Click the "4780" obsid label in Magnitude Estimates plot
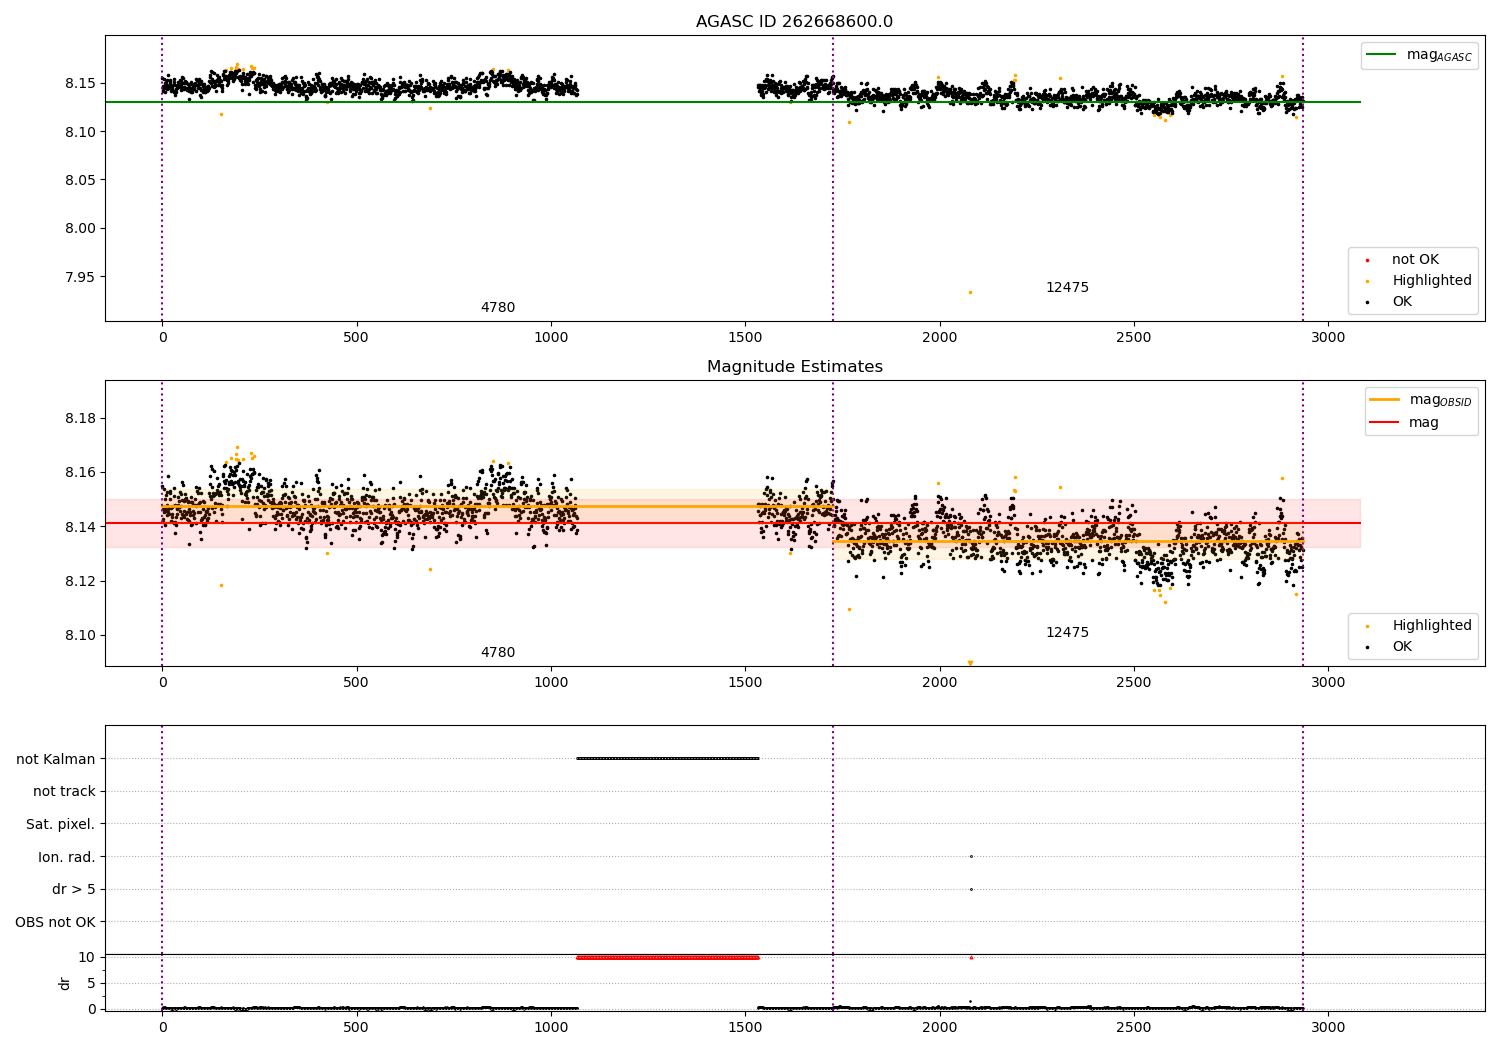Image resolution: width=1500 pixels, height=1050 pixels. [x=498, y=653]
